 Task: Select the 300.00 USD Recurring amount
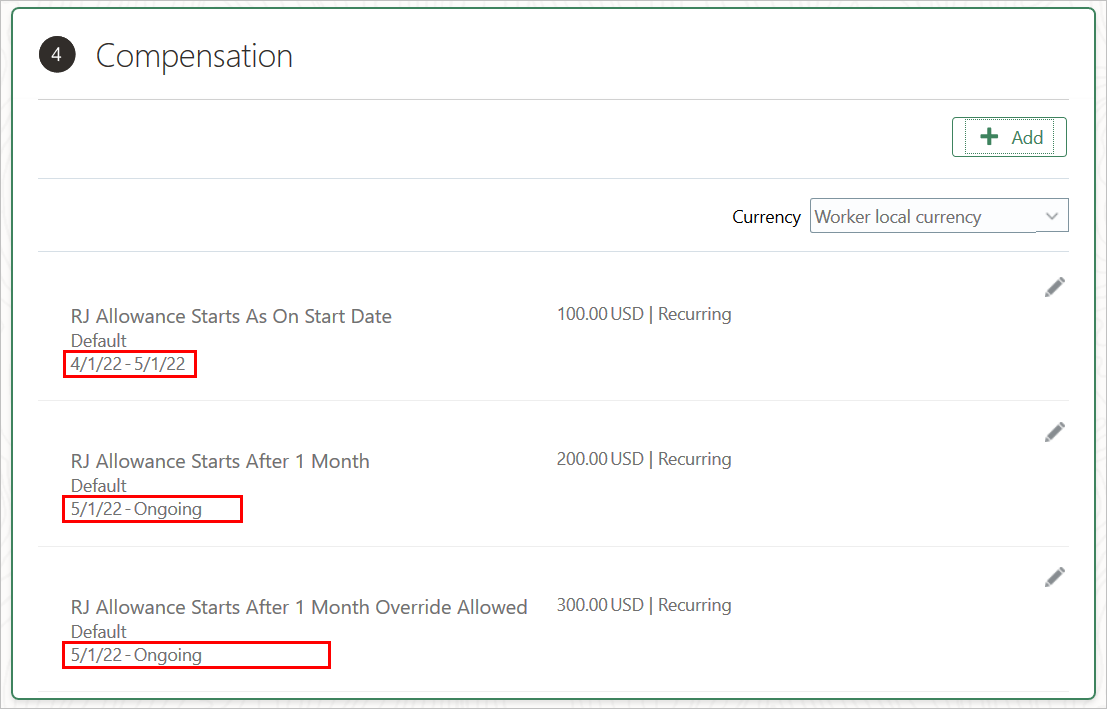click(644, 605)
